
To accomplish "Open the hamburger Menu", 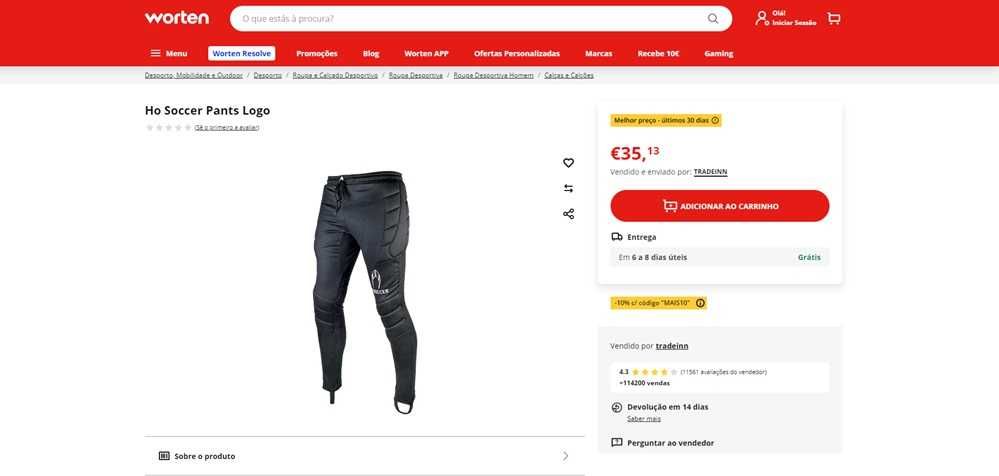I will pyautogui.click(x=168, y=54).
